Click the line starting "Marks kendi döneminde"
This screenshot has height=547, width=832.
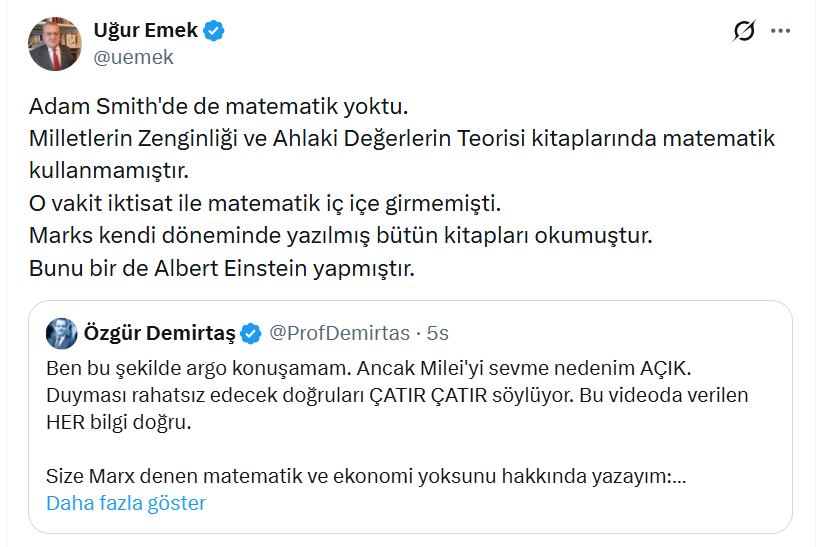coord(340,237)
